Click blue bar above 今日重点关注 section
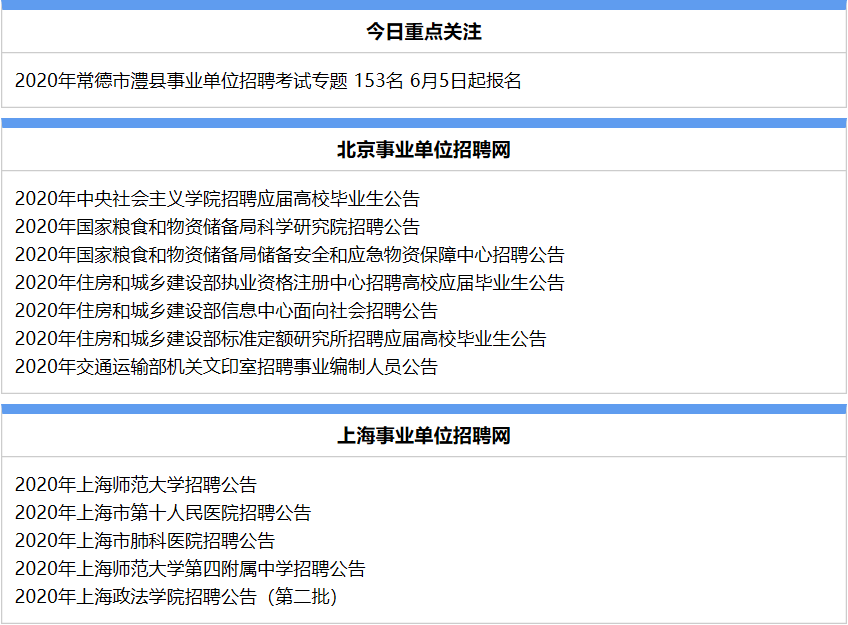The height and width of the screenshot is (625, 848). (x=423, y=5)
